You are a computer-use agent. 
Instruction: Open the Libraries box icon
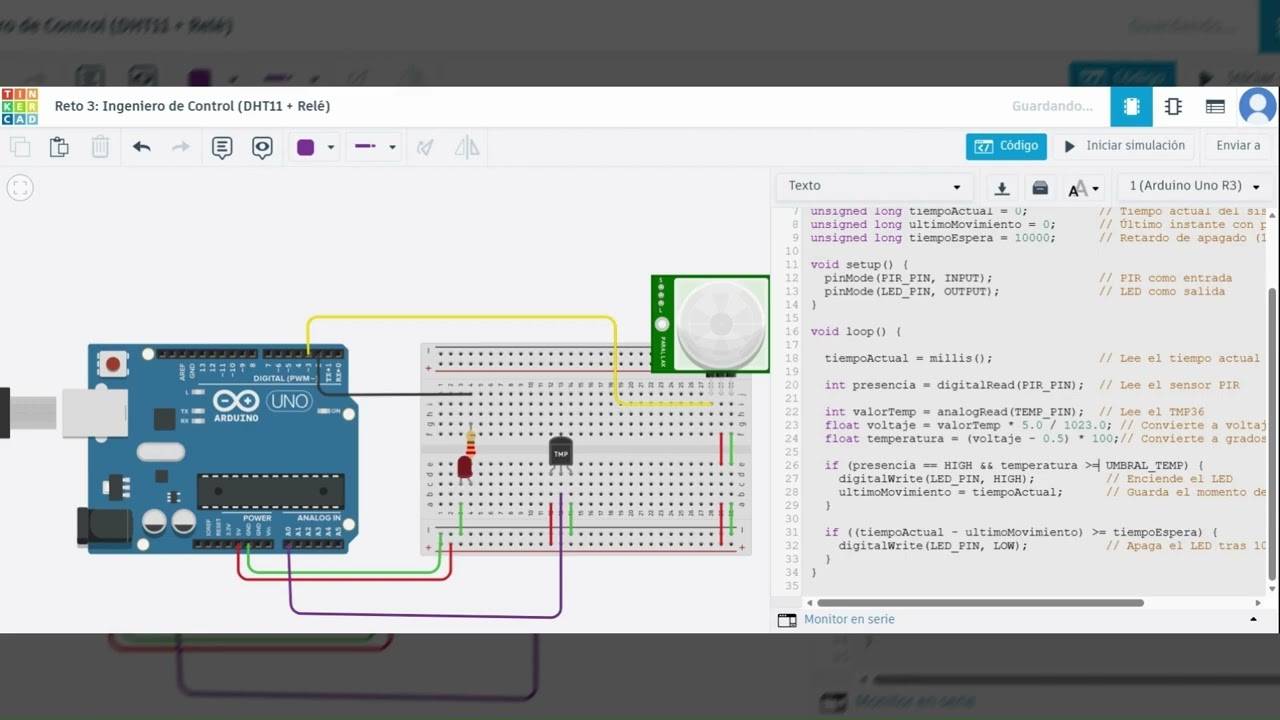pyautogui.click(x=1040, y=187)
